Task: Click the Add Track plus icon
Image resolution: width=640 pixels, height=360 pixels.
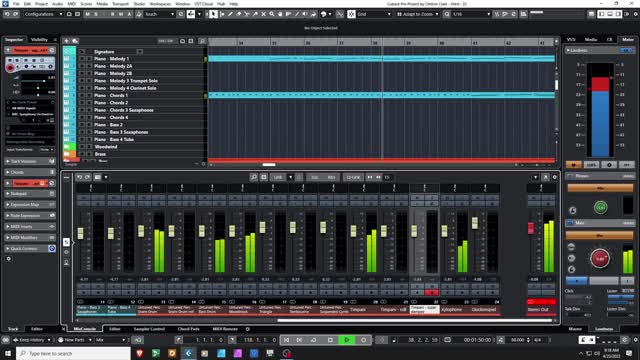Action: [66, 41]
